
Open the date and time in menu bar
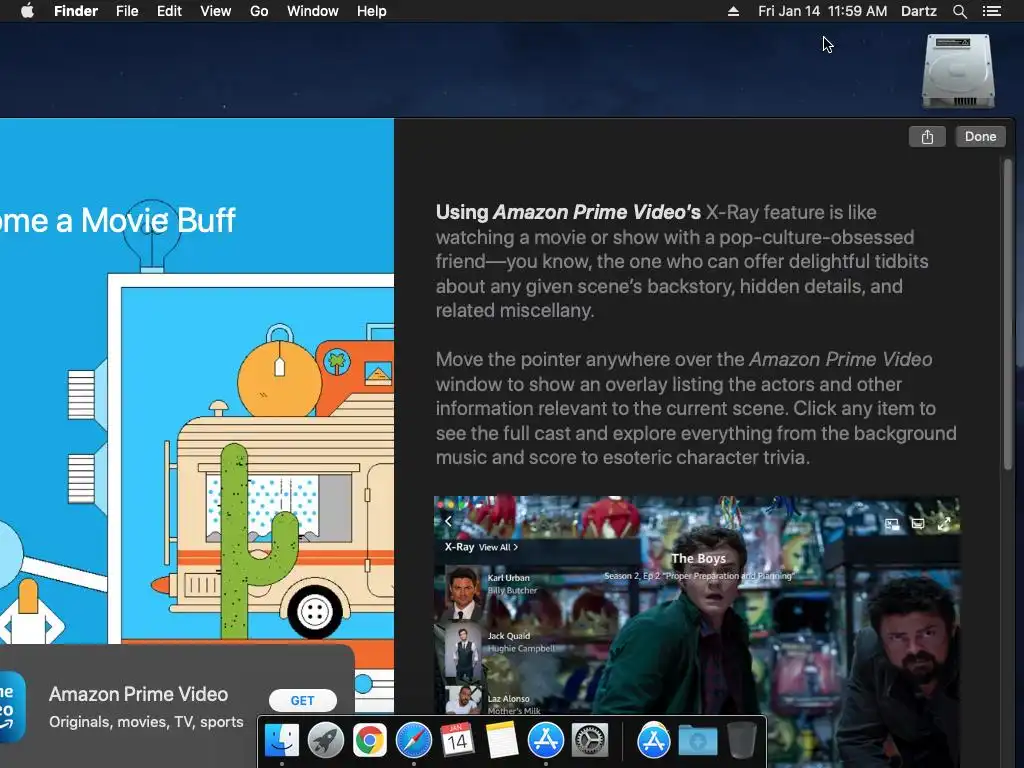(822, 11)
